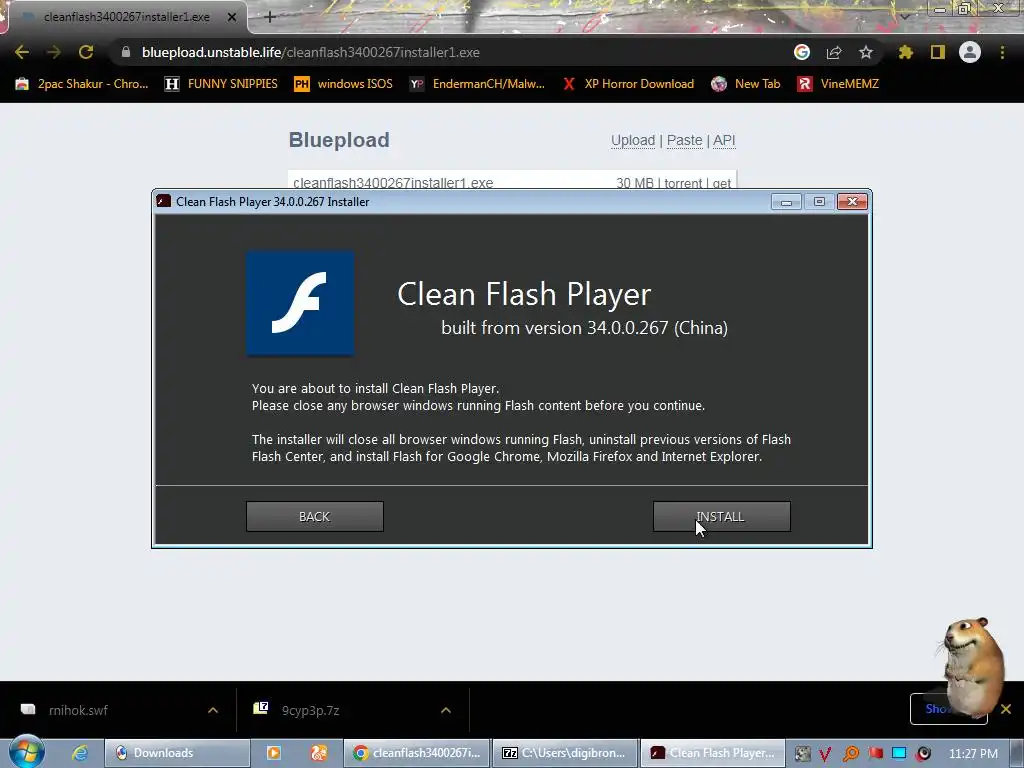This screenshot has width=1024, height=768.
Task: Click the Google icon in the address bar
Action: (802, 52)
